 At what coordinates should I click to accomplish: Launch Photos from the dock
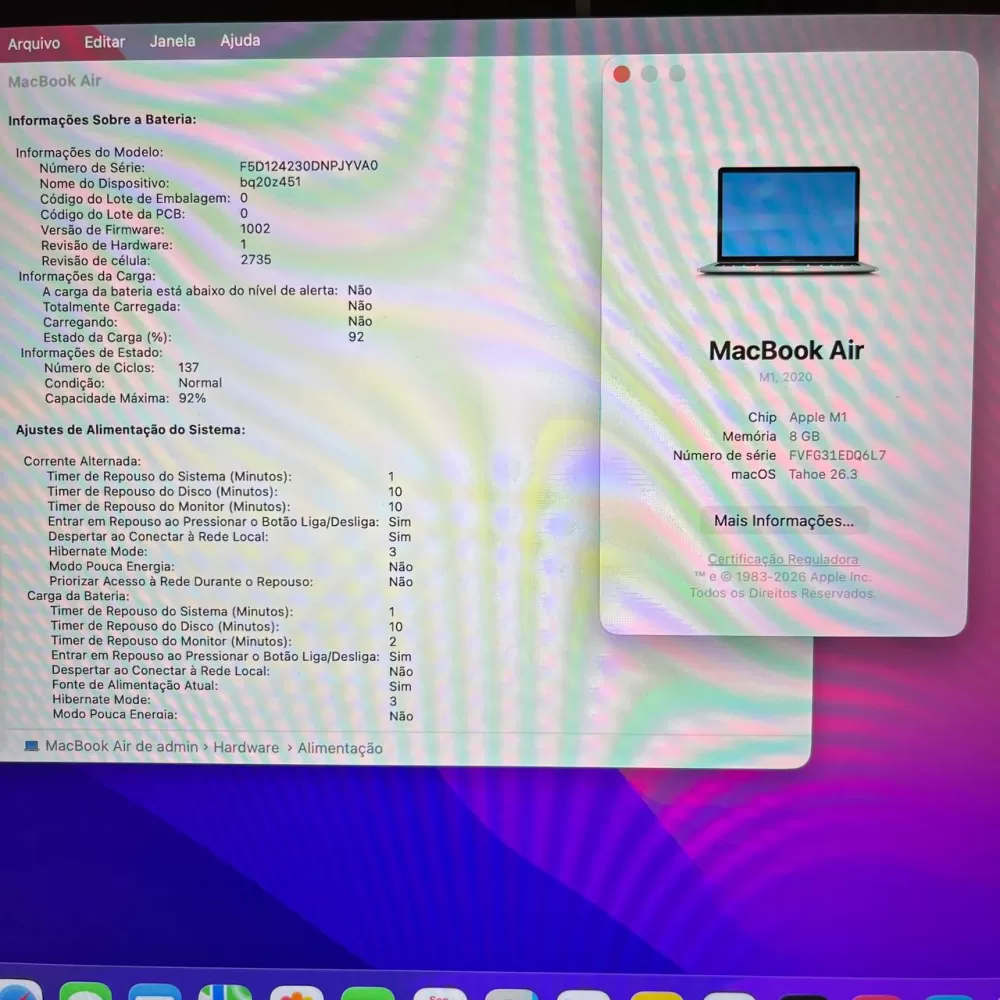296,992
